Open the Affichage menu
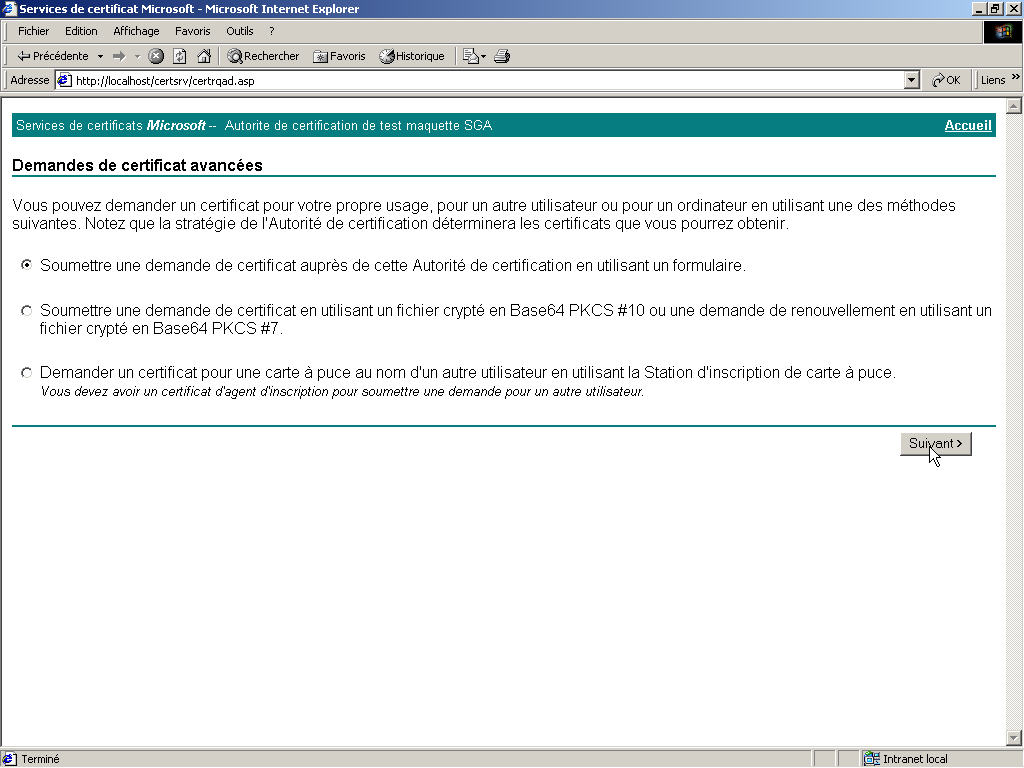This screenshot has width=1024, height=768. point(136,31)
